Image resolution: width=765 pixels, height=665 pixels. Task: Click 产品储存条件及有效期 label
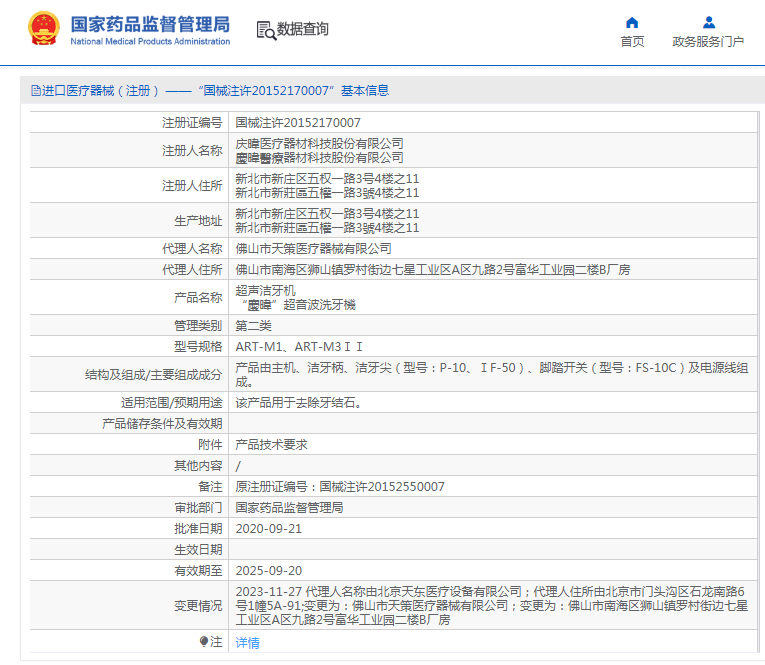tap(162, 424)
